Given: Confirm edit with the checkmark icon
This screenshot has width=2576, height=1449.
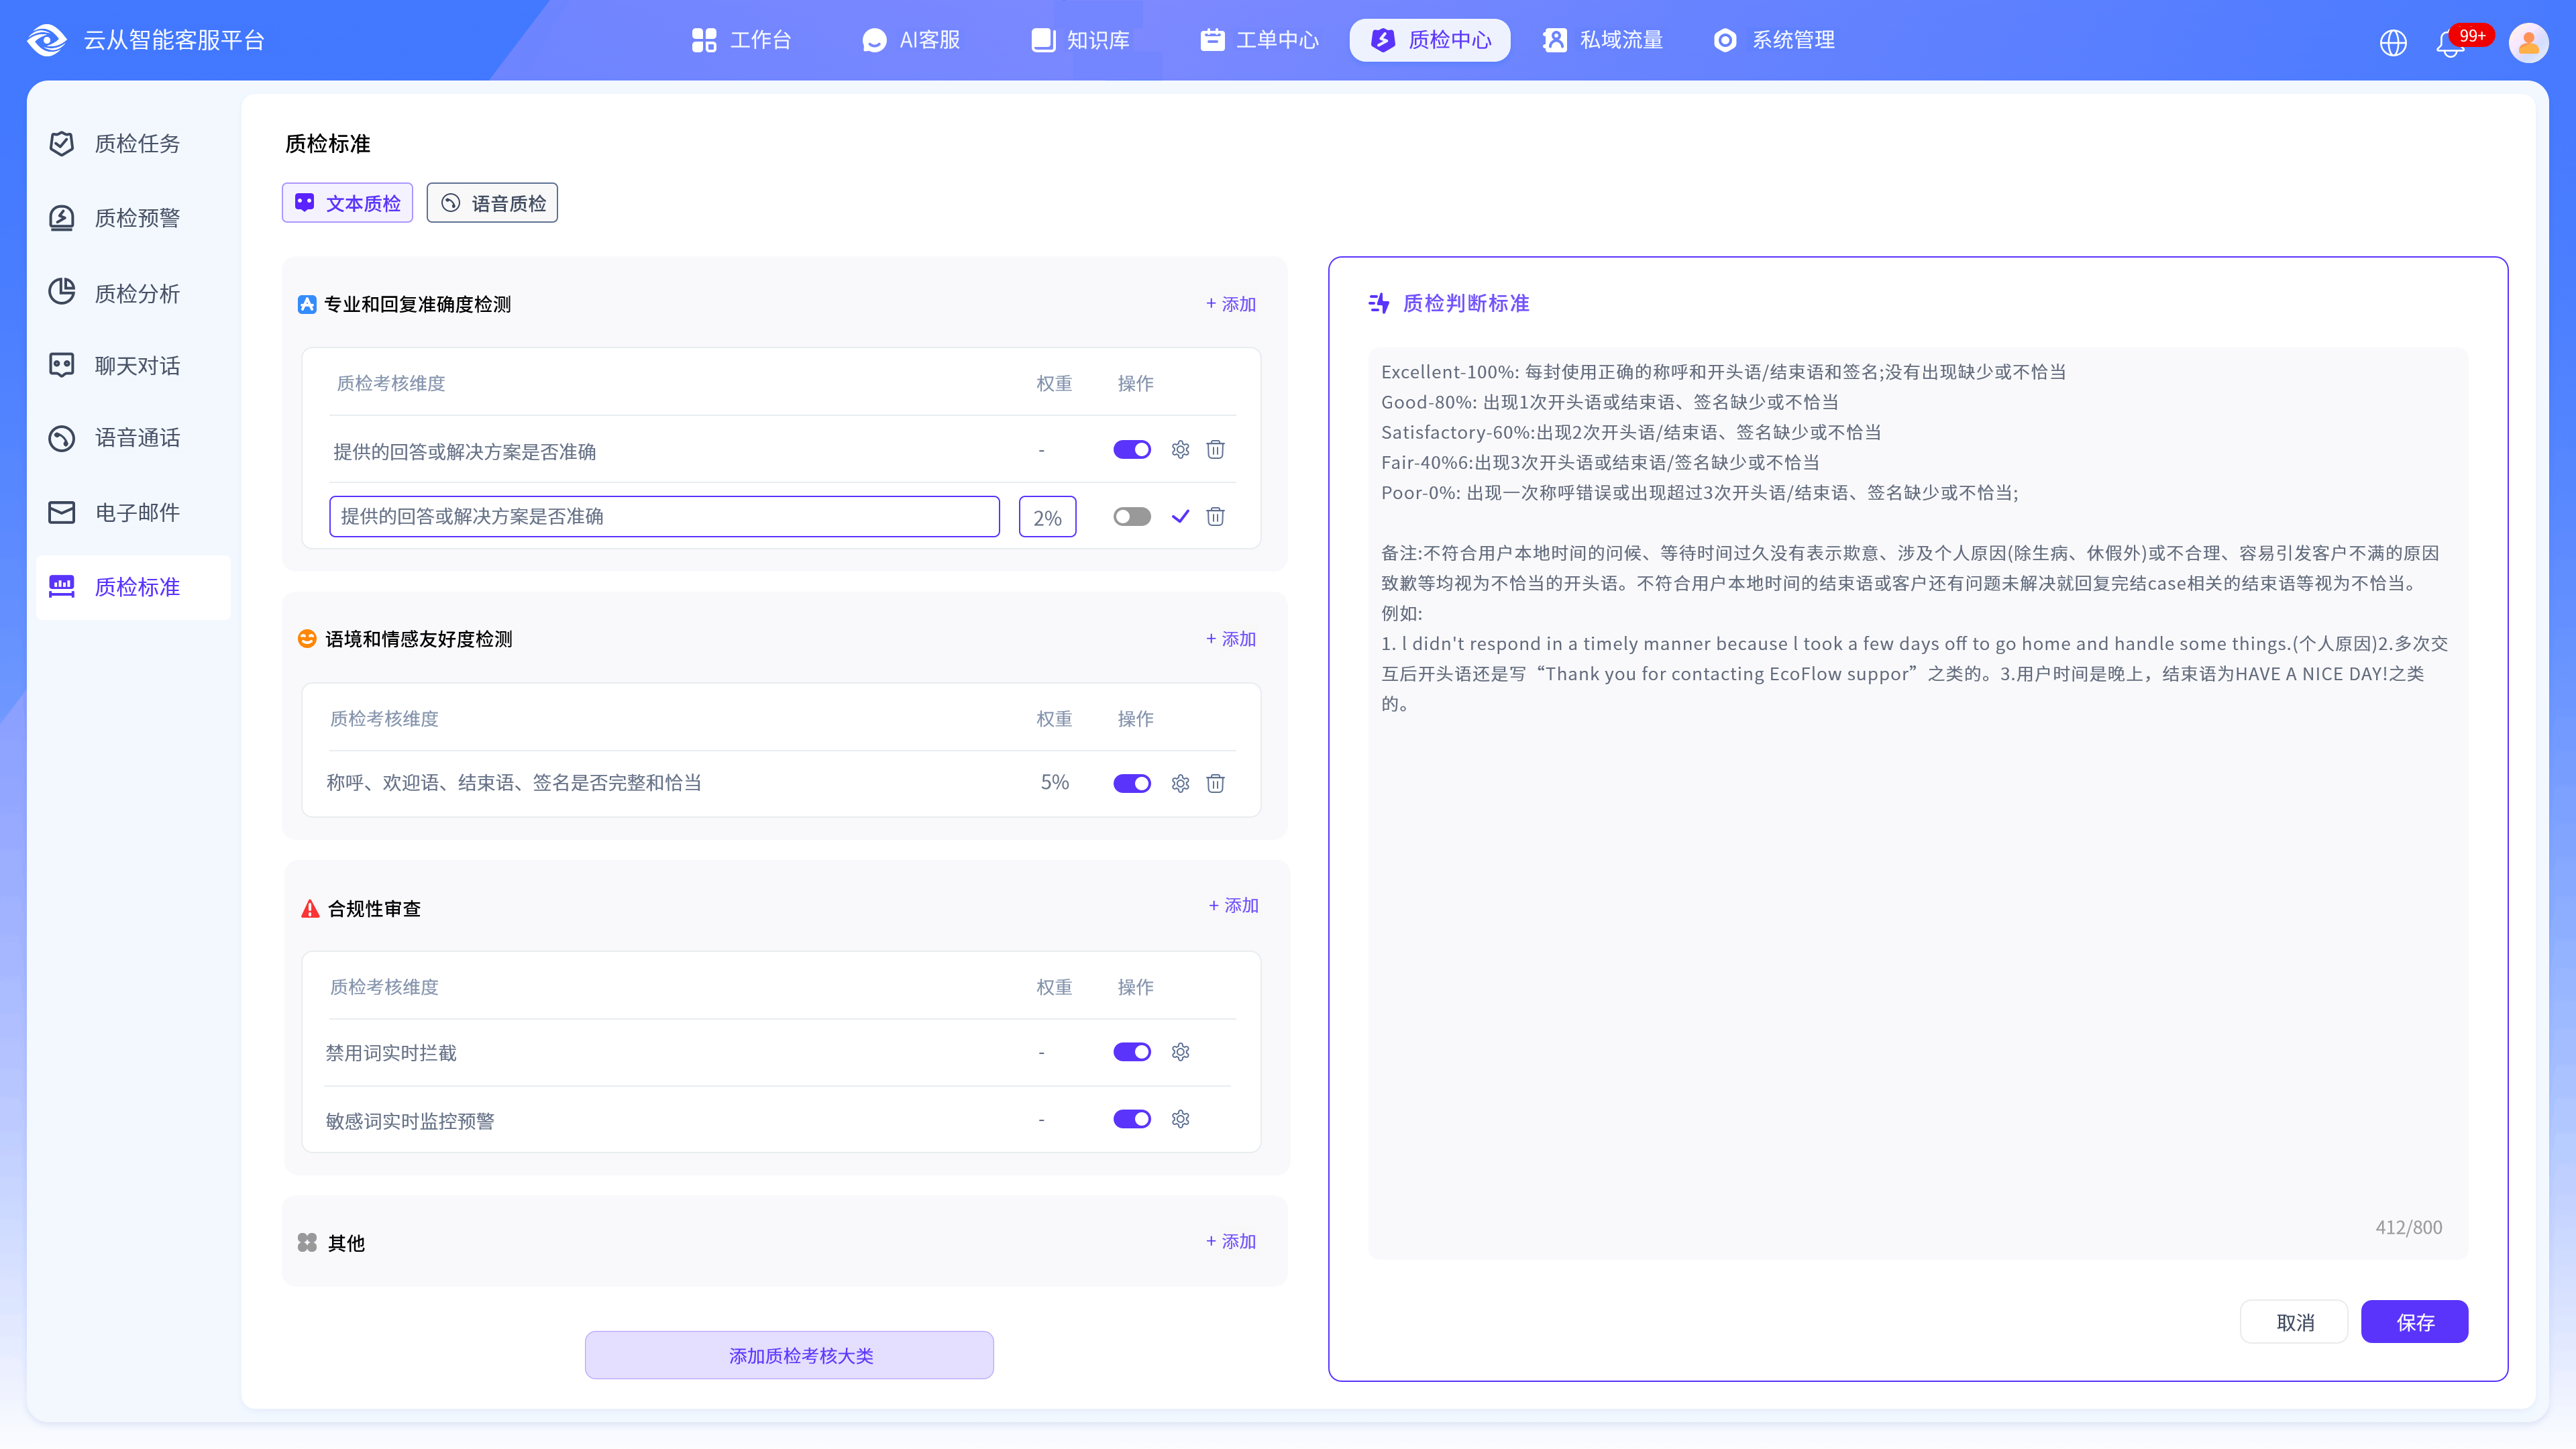Looking at the screenshot, I should click(1180, 516).
